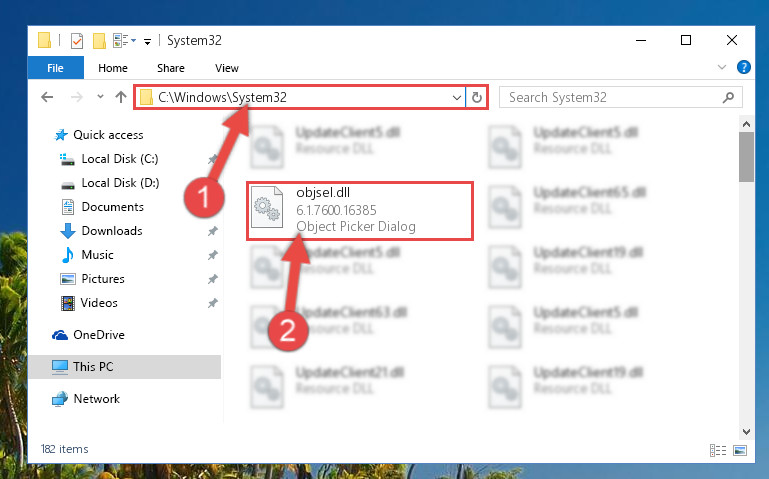Click the OneDrive cloud icon
Image resolution: width=769 pixels, height=479 pixels.
tap(60, 335)
